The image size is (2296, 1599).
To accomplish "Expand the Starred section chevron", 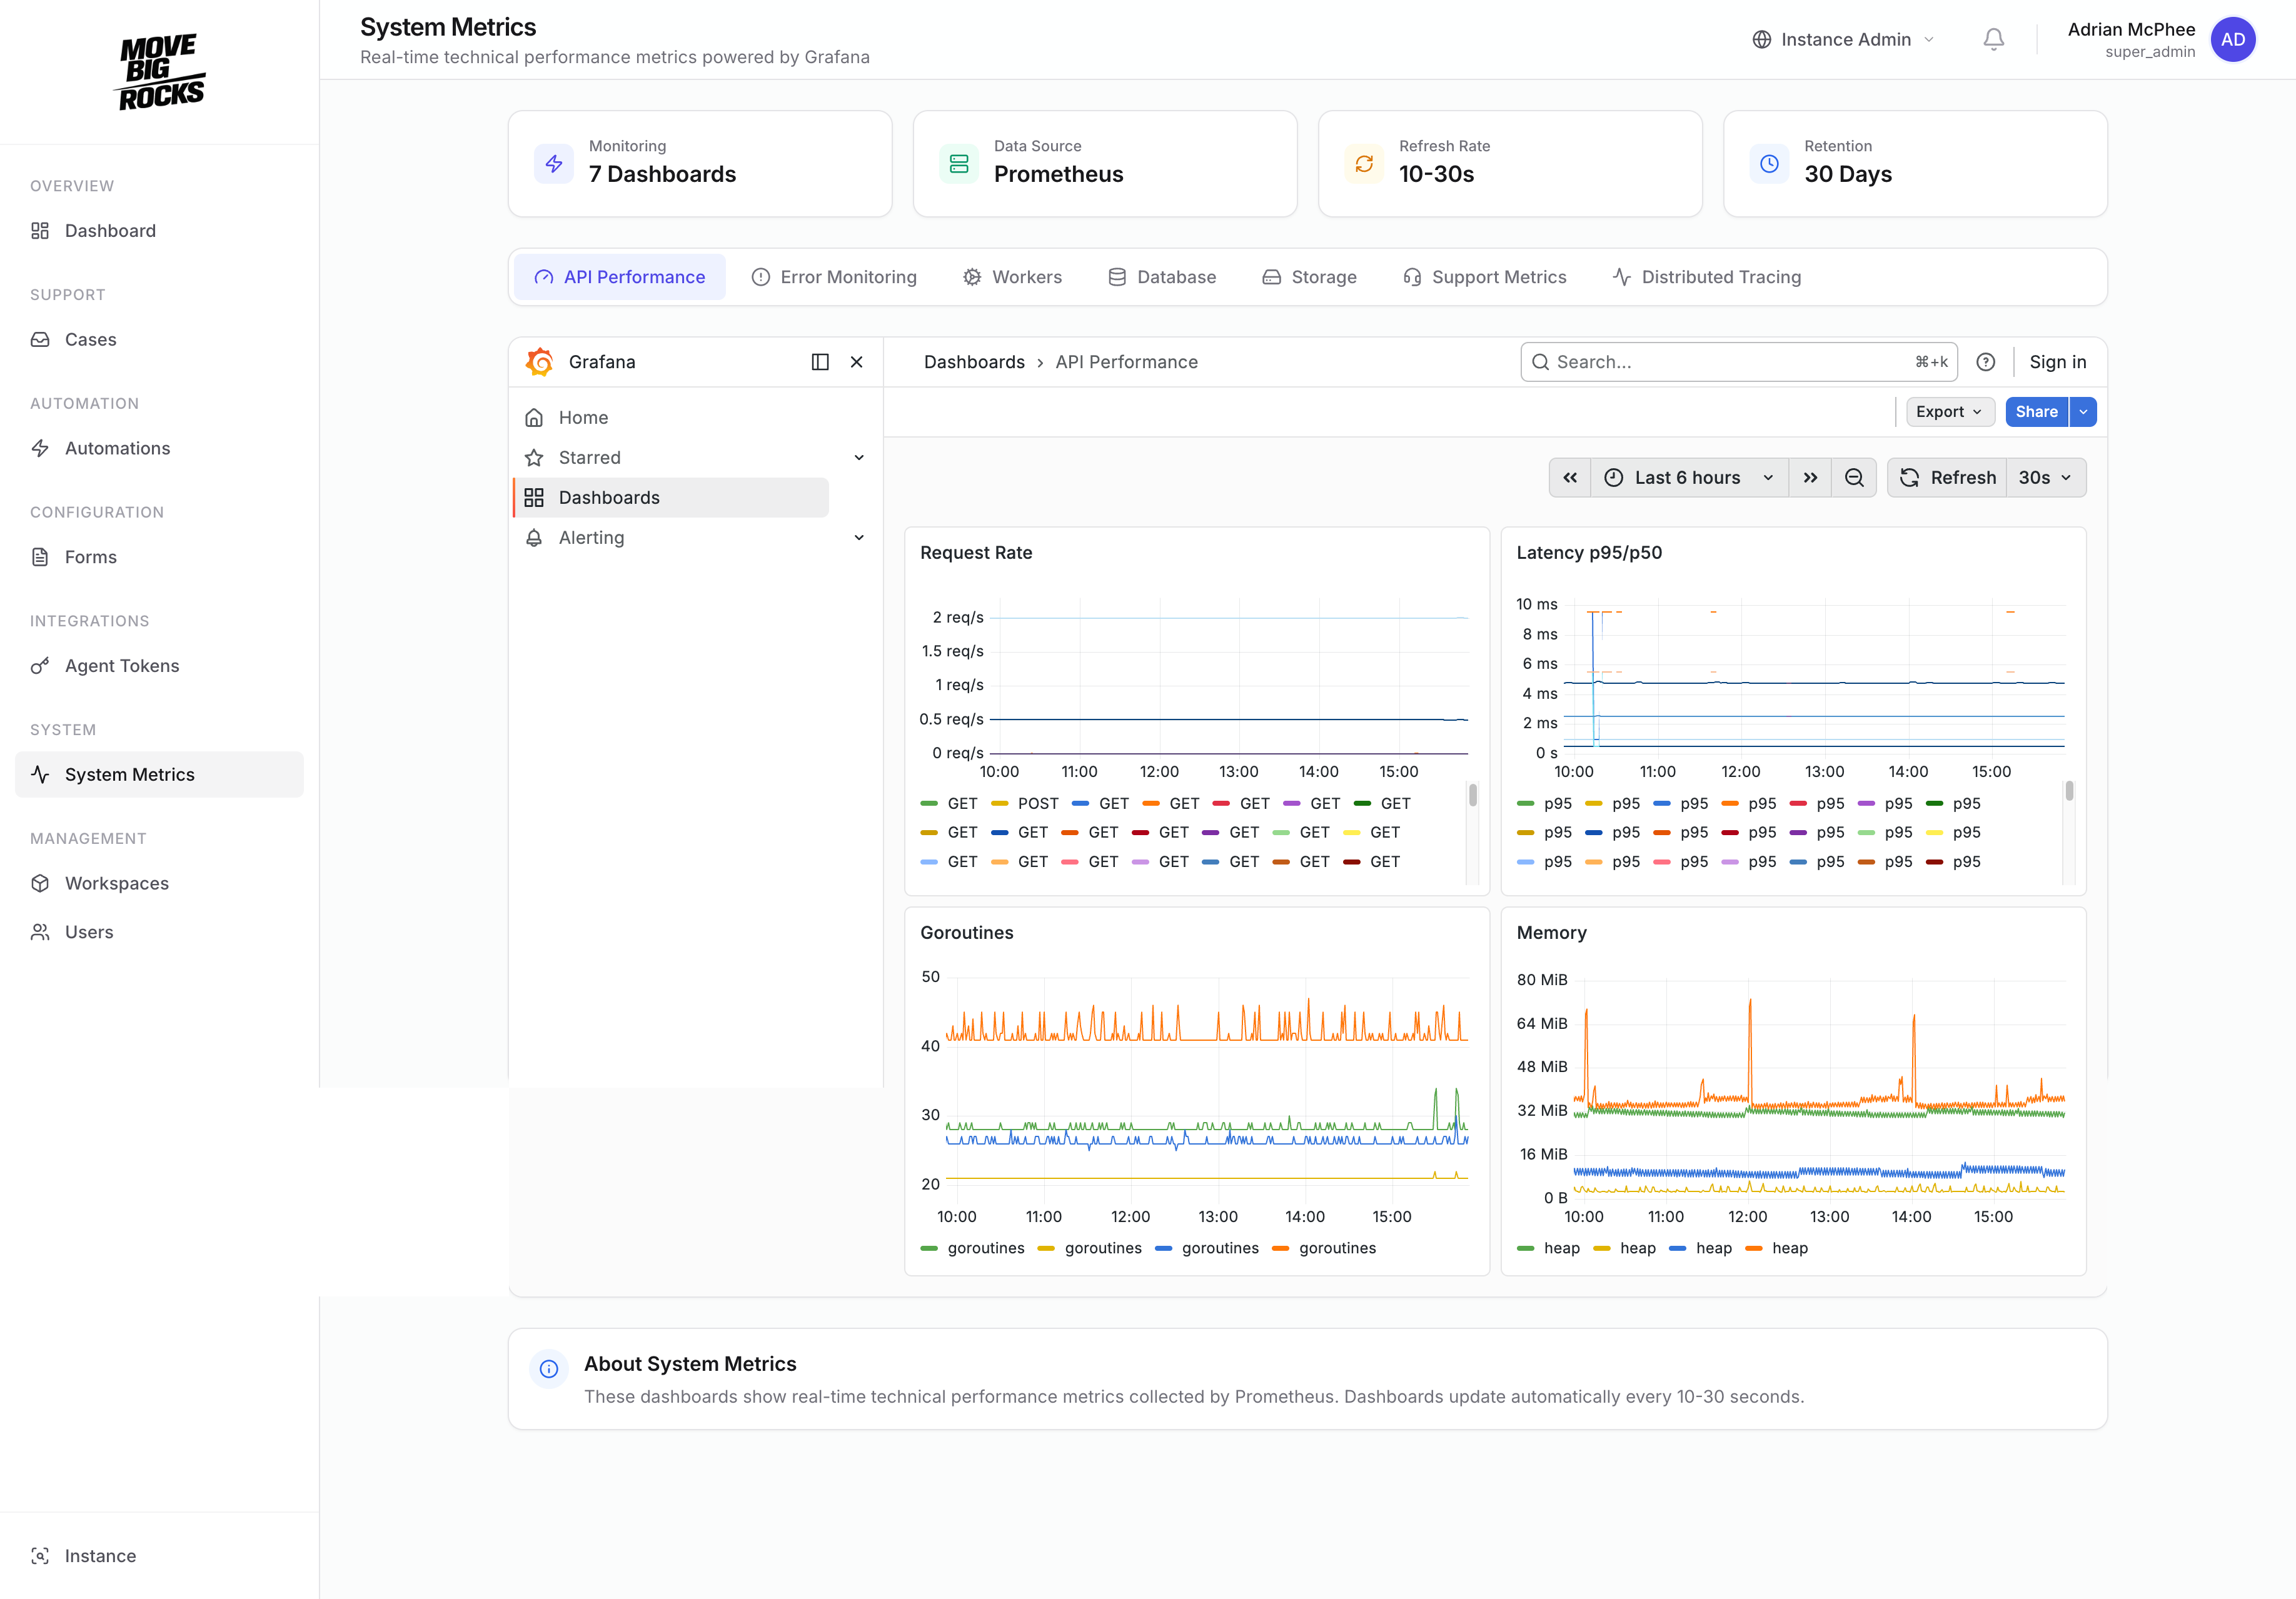I will click(x=859, y=458).
